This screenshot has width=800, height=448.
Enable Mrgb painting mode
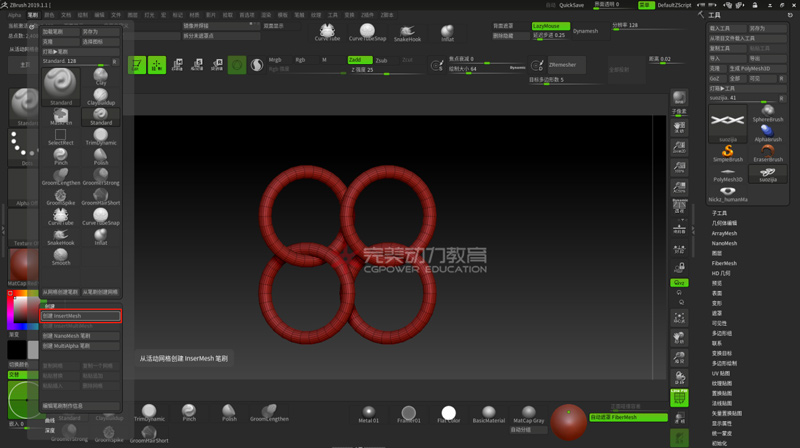pos(275,60)
